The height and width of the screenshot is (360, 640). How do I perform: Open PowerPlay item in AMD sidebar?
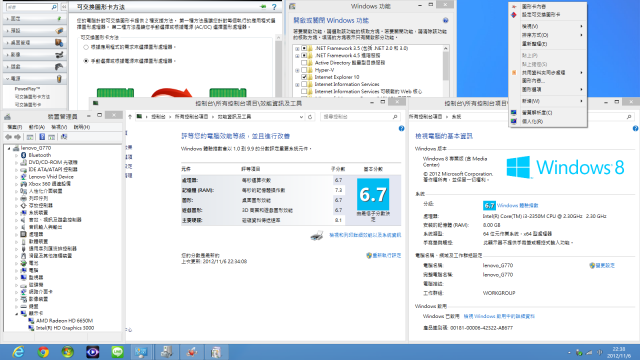[x=27, y=89]
